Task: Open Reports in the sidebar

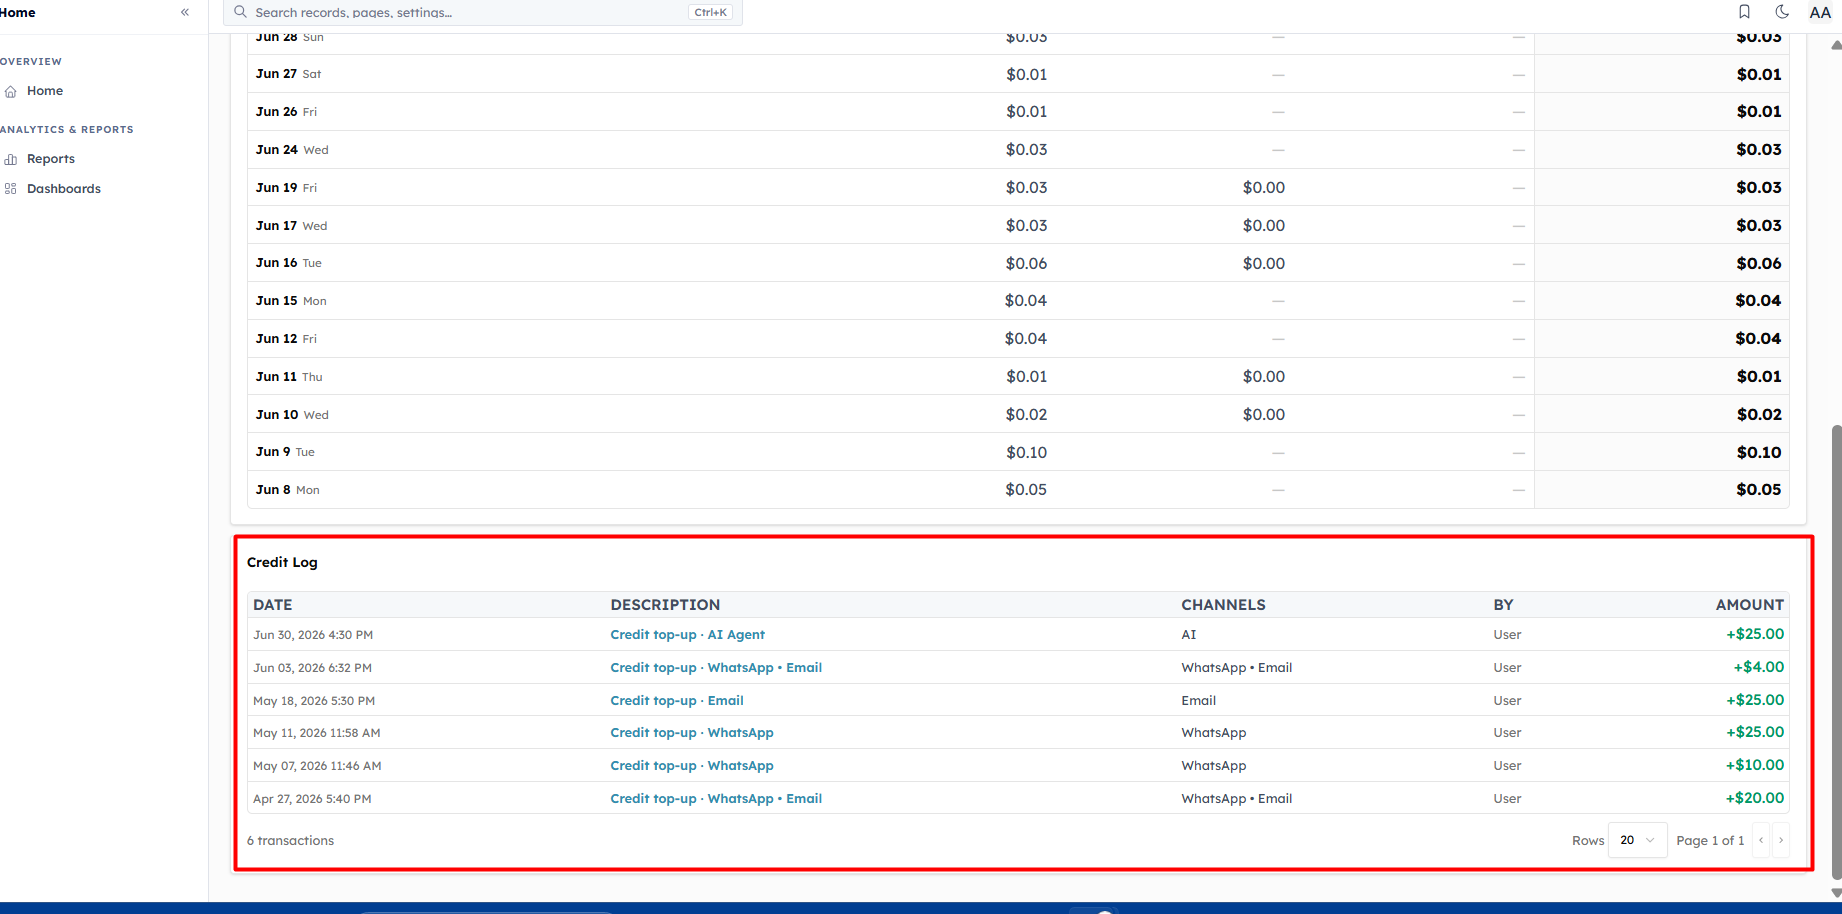Action: 51,159
